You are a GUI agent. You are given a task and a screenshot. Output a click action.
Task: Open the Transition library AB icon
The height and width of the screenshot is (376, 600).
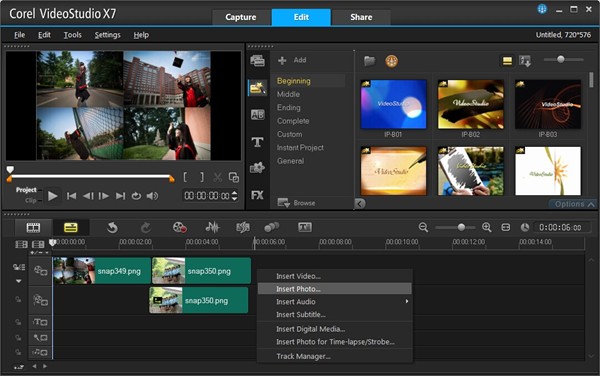(x=257, y=115)
